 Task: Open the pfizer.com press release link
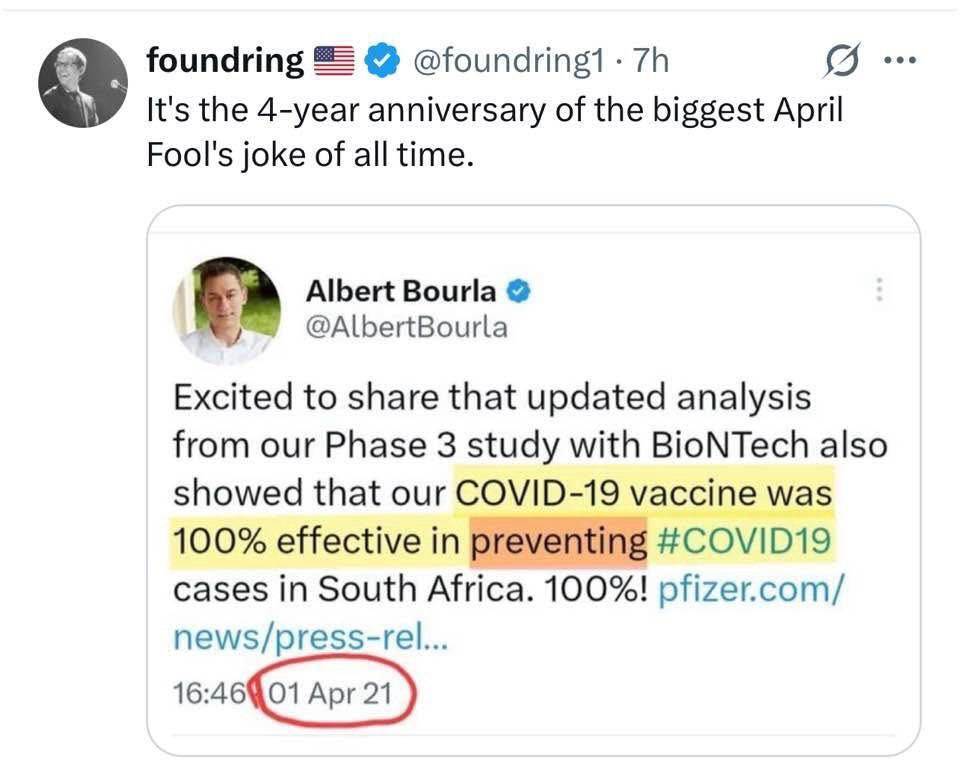[752, 589]
